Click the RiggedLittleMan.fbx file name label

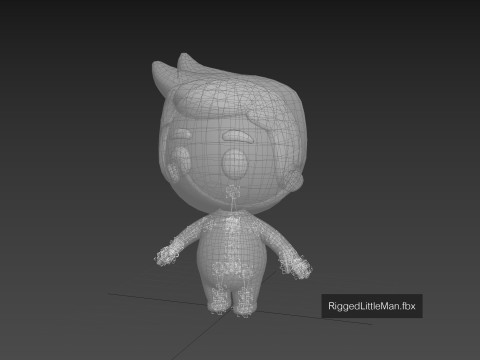(372, 306)
